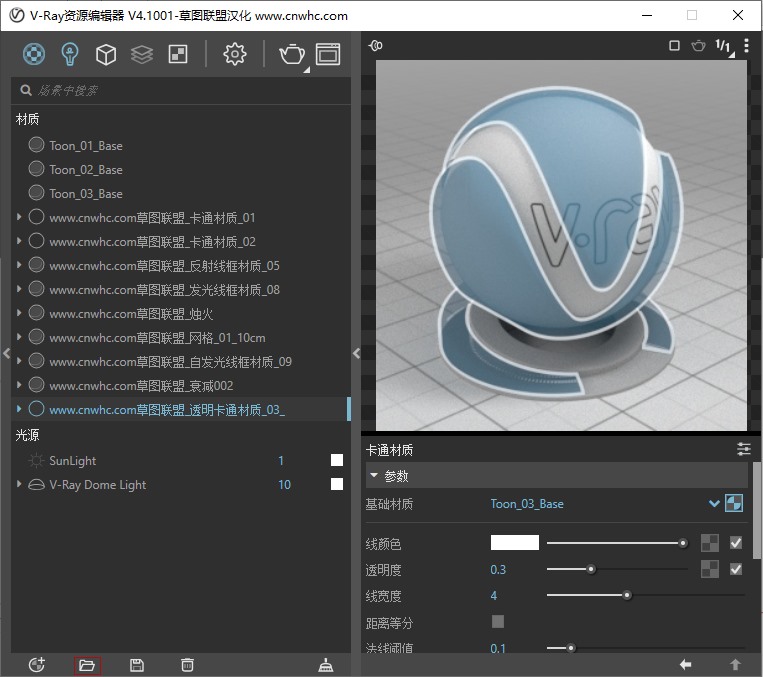The width and height of the screenshot is (763, 677).
Task: Click line width value 4
Action: (x=494, y=595)
